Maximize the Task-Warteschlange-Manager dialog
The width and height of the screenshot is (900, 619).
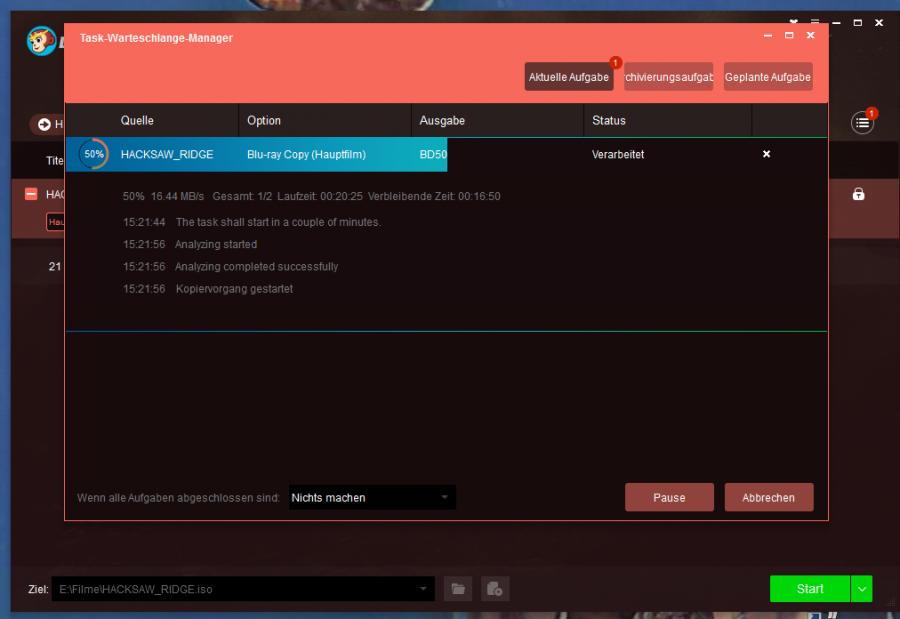(789, 36)
